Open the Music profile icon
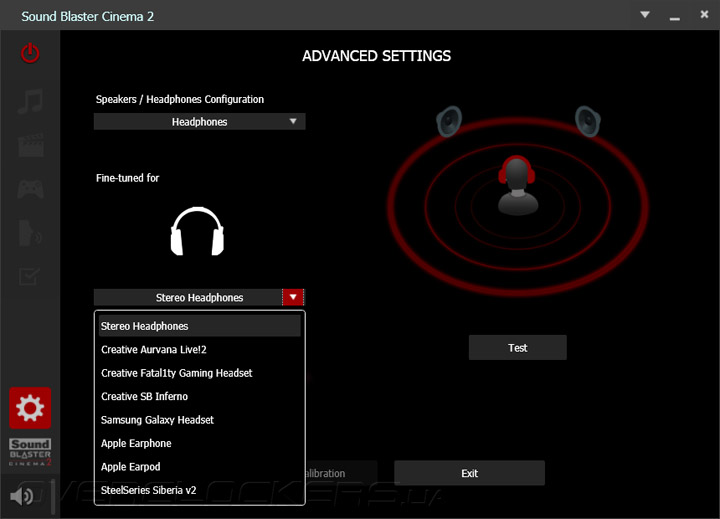Viewport: 720px width, 519px height. pyautogui.click(x=30, y=101)
